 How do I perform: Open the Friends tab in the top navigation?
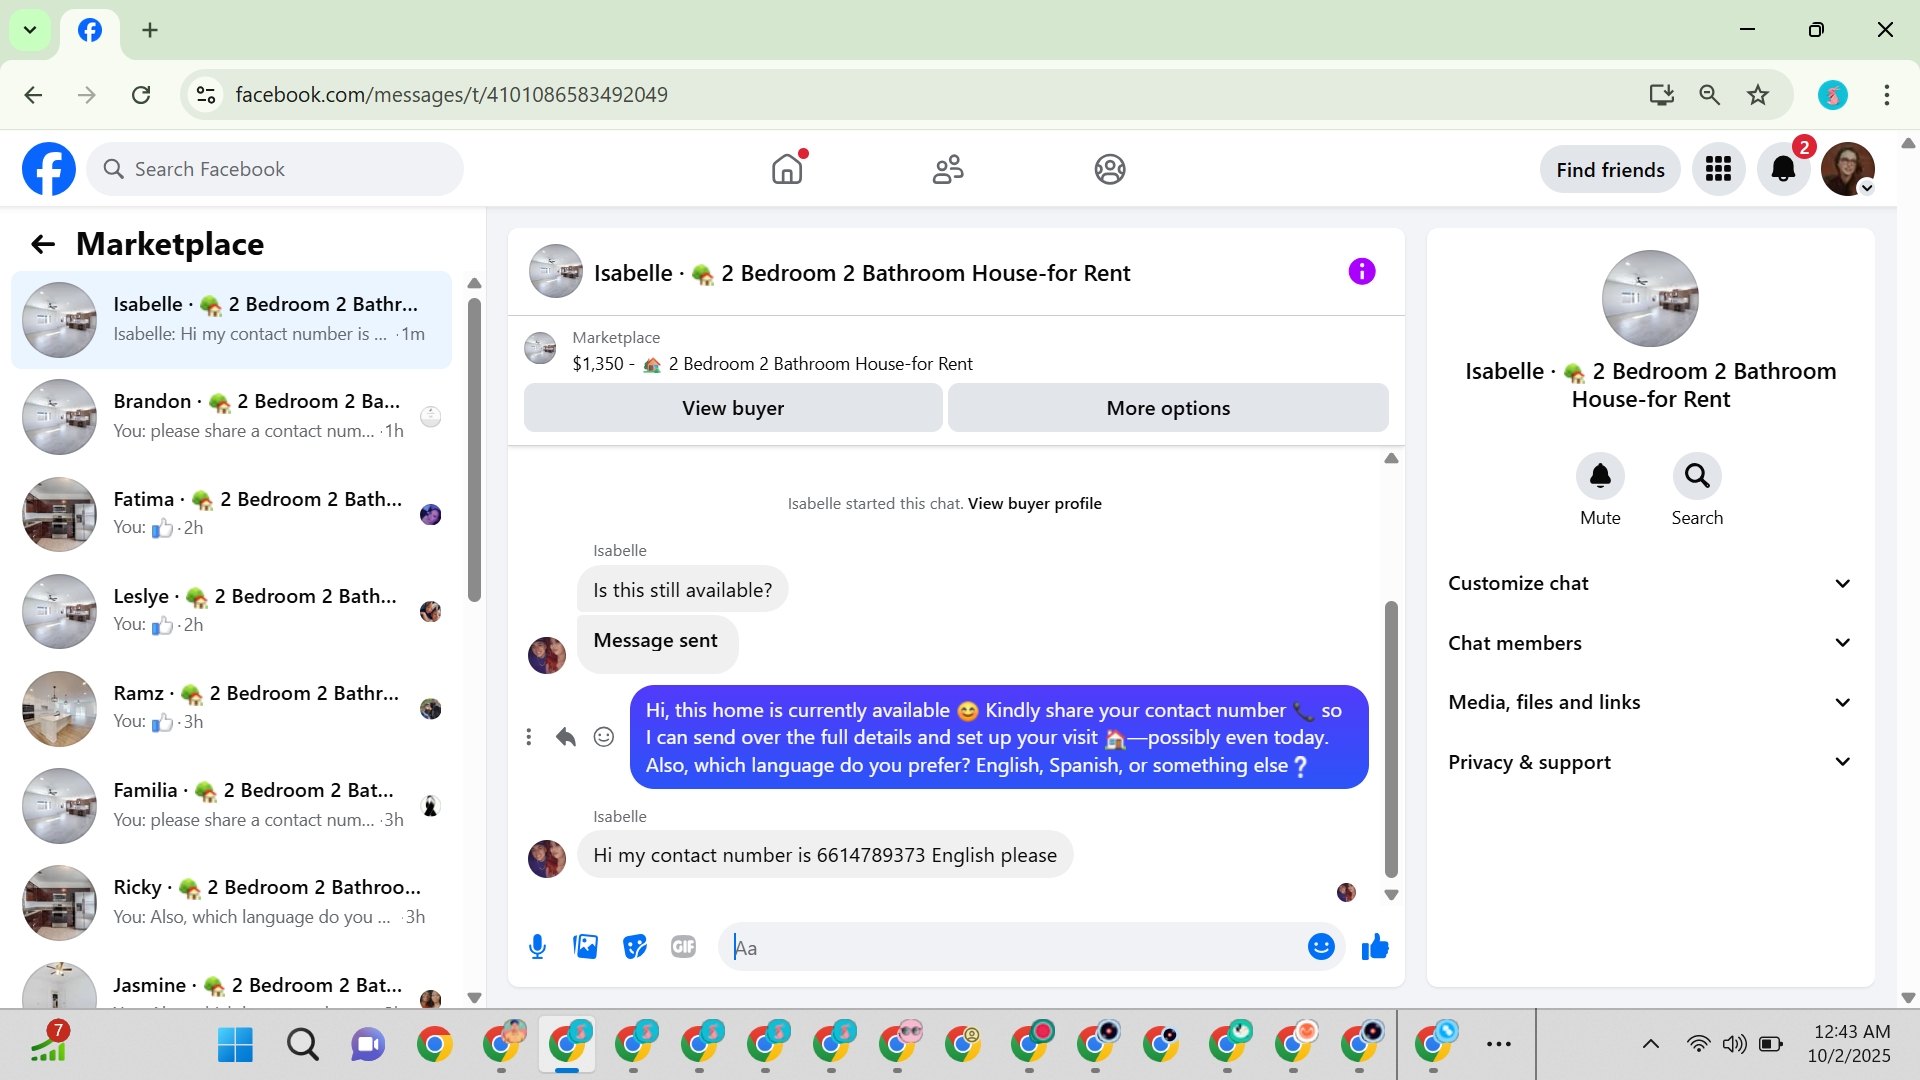(x=947, y=169)
